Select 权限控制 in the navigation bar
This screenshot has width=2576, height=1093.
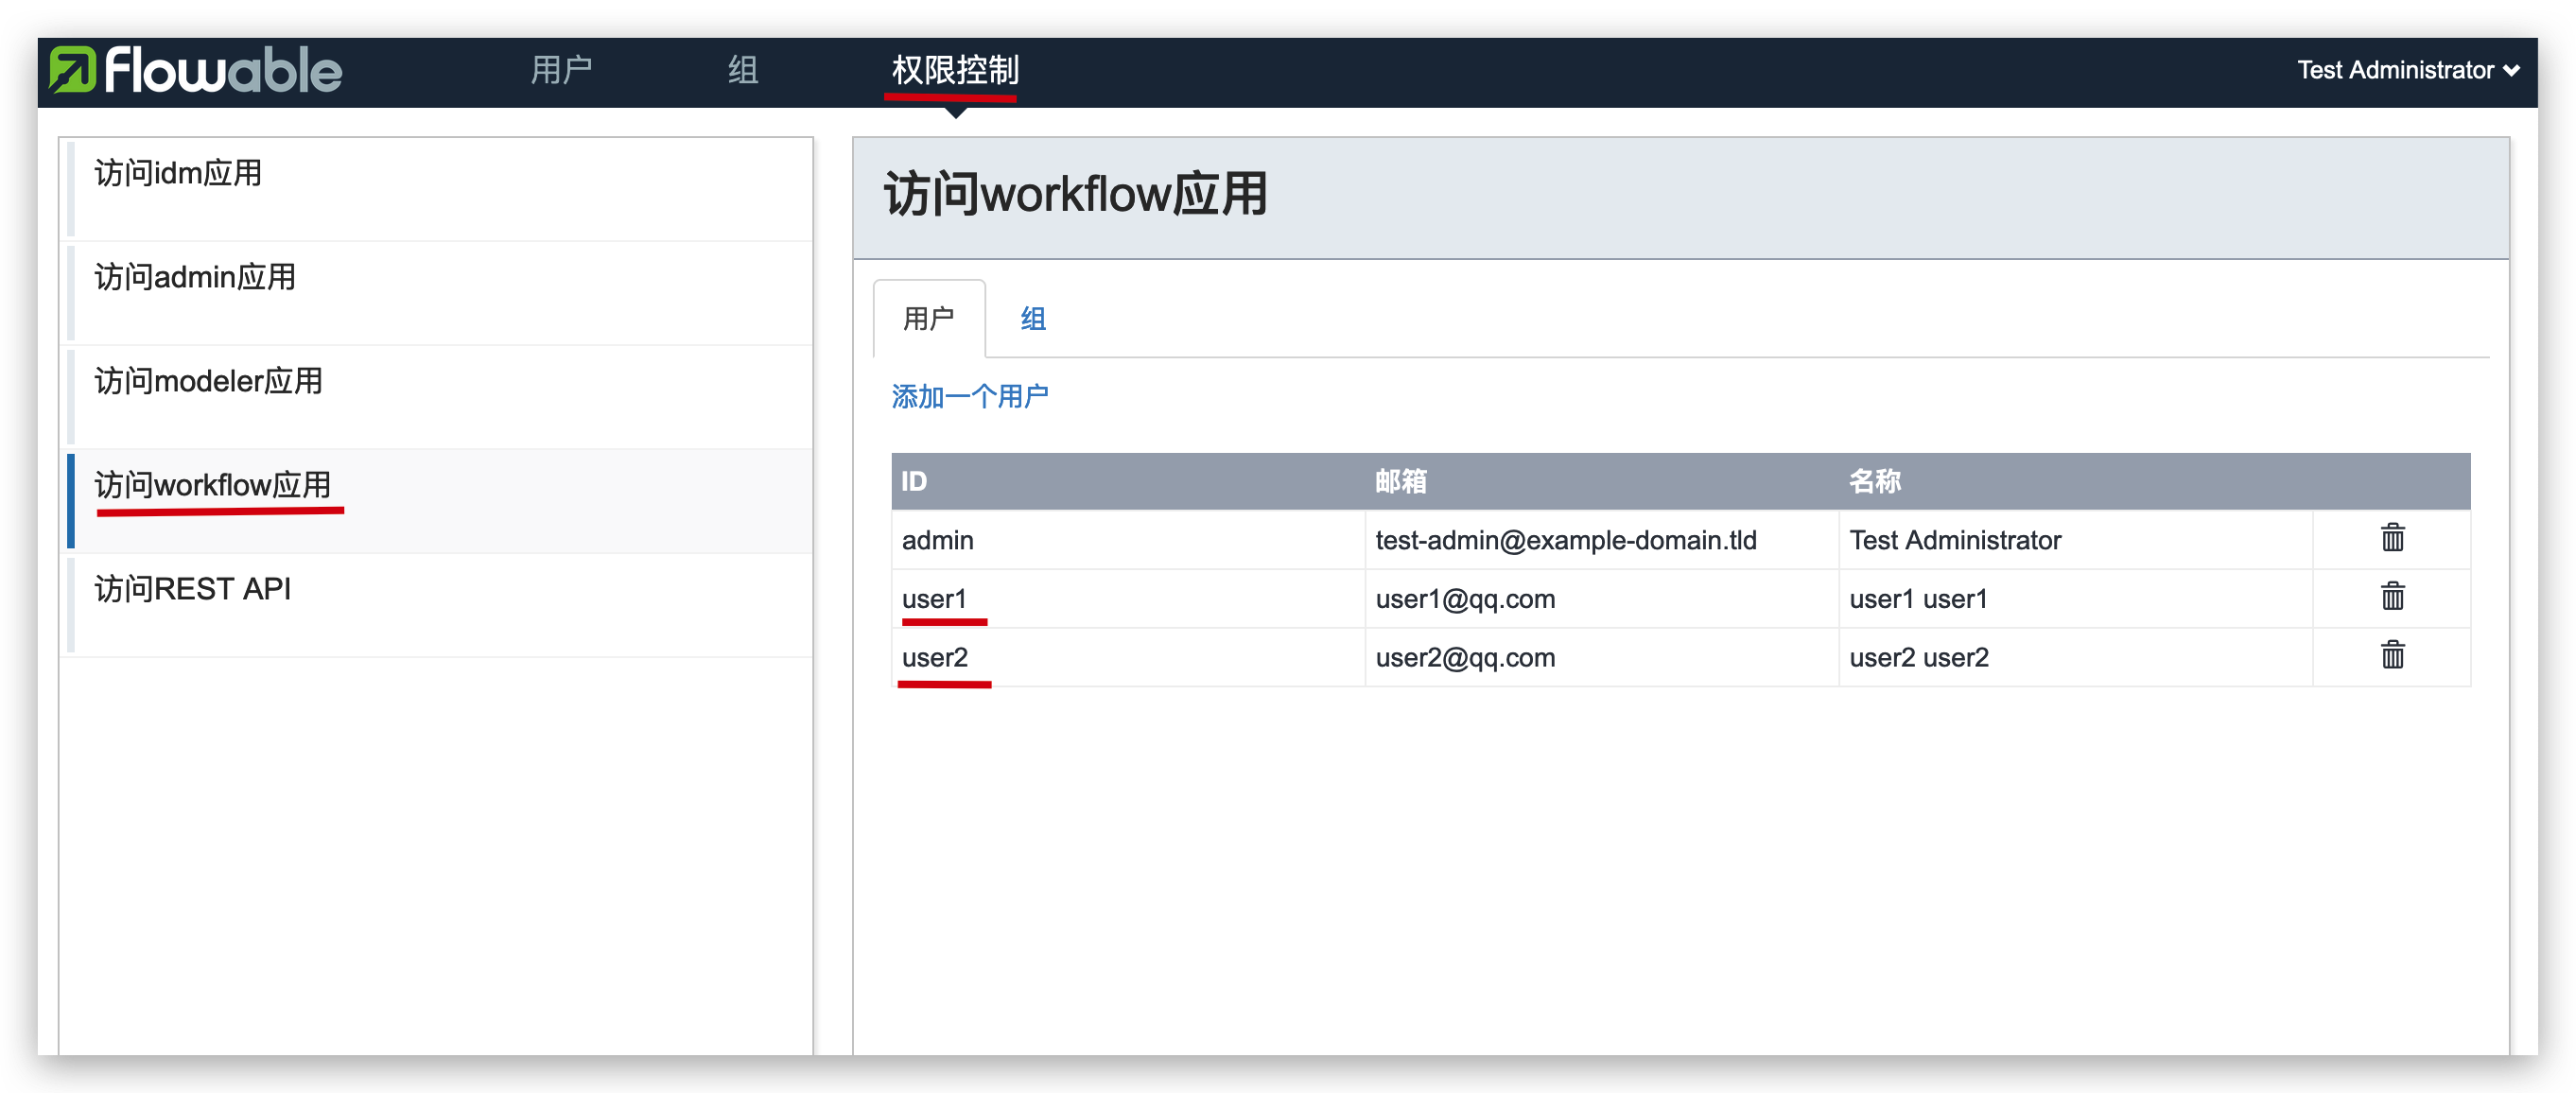[954, 70]
